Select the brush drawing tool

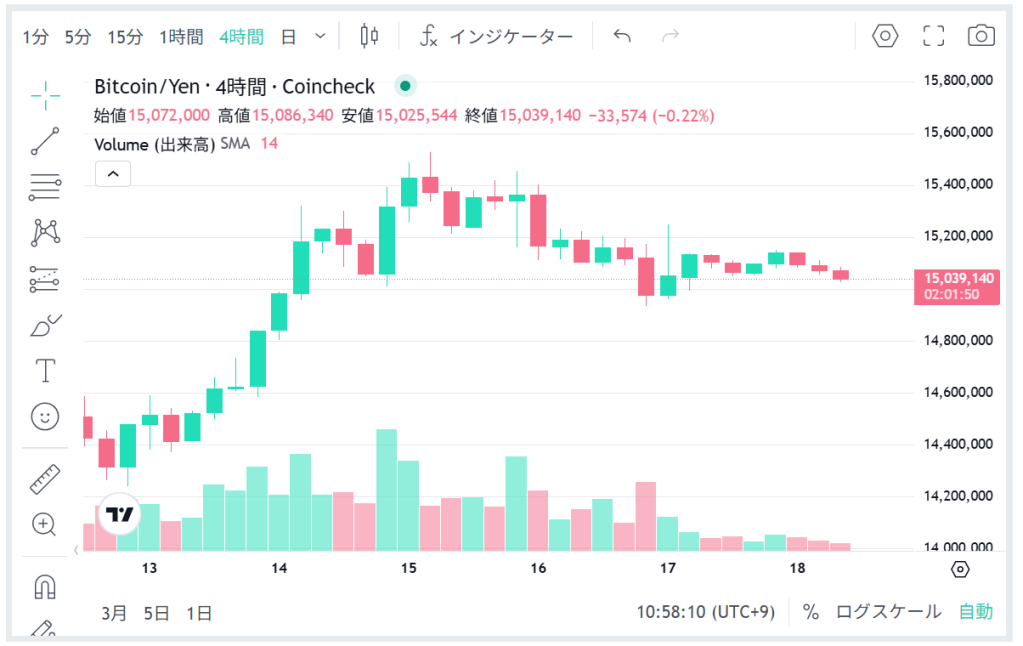point(45,325)
